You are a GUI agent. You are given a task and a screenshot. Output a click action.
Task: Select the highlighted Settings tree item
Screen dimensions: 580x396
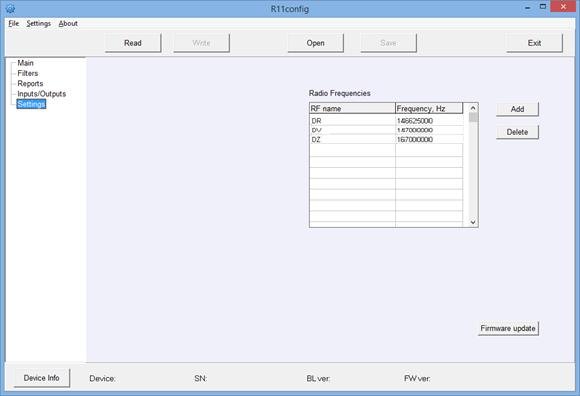pyautogui.click(x=31, y=104)
